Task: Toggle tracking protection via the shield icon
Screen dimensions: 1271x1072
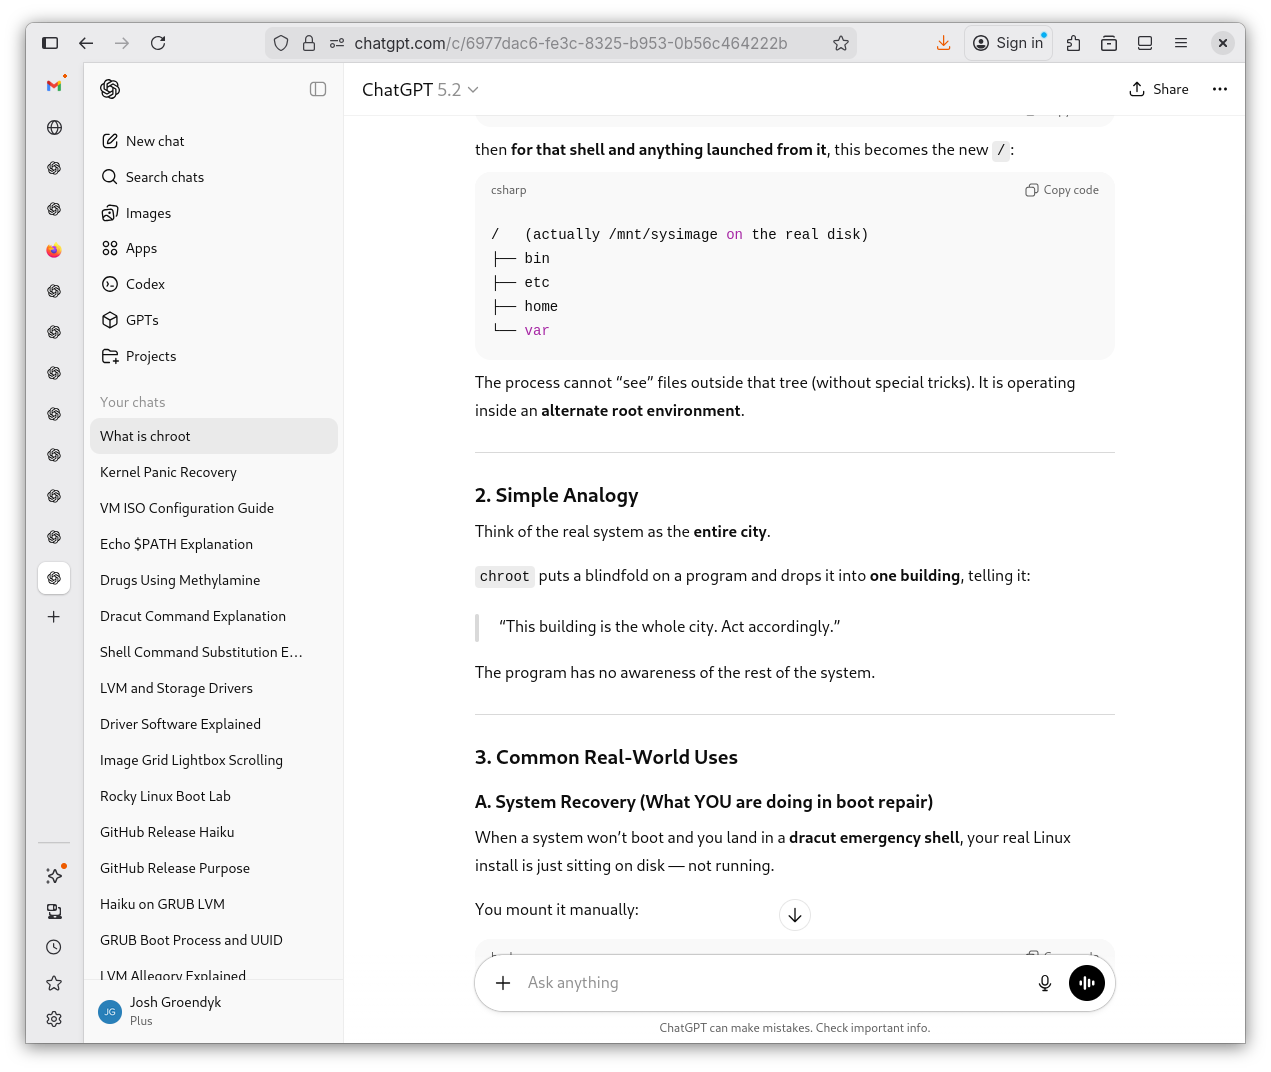Action: coord(281,43)
